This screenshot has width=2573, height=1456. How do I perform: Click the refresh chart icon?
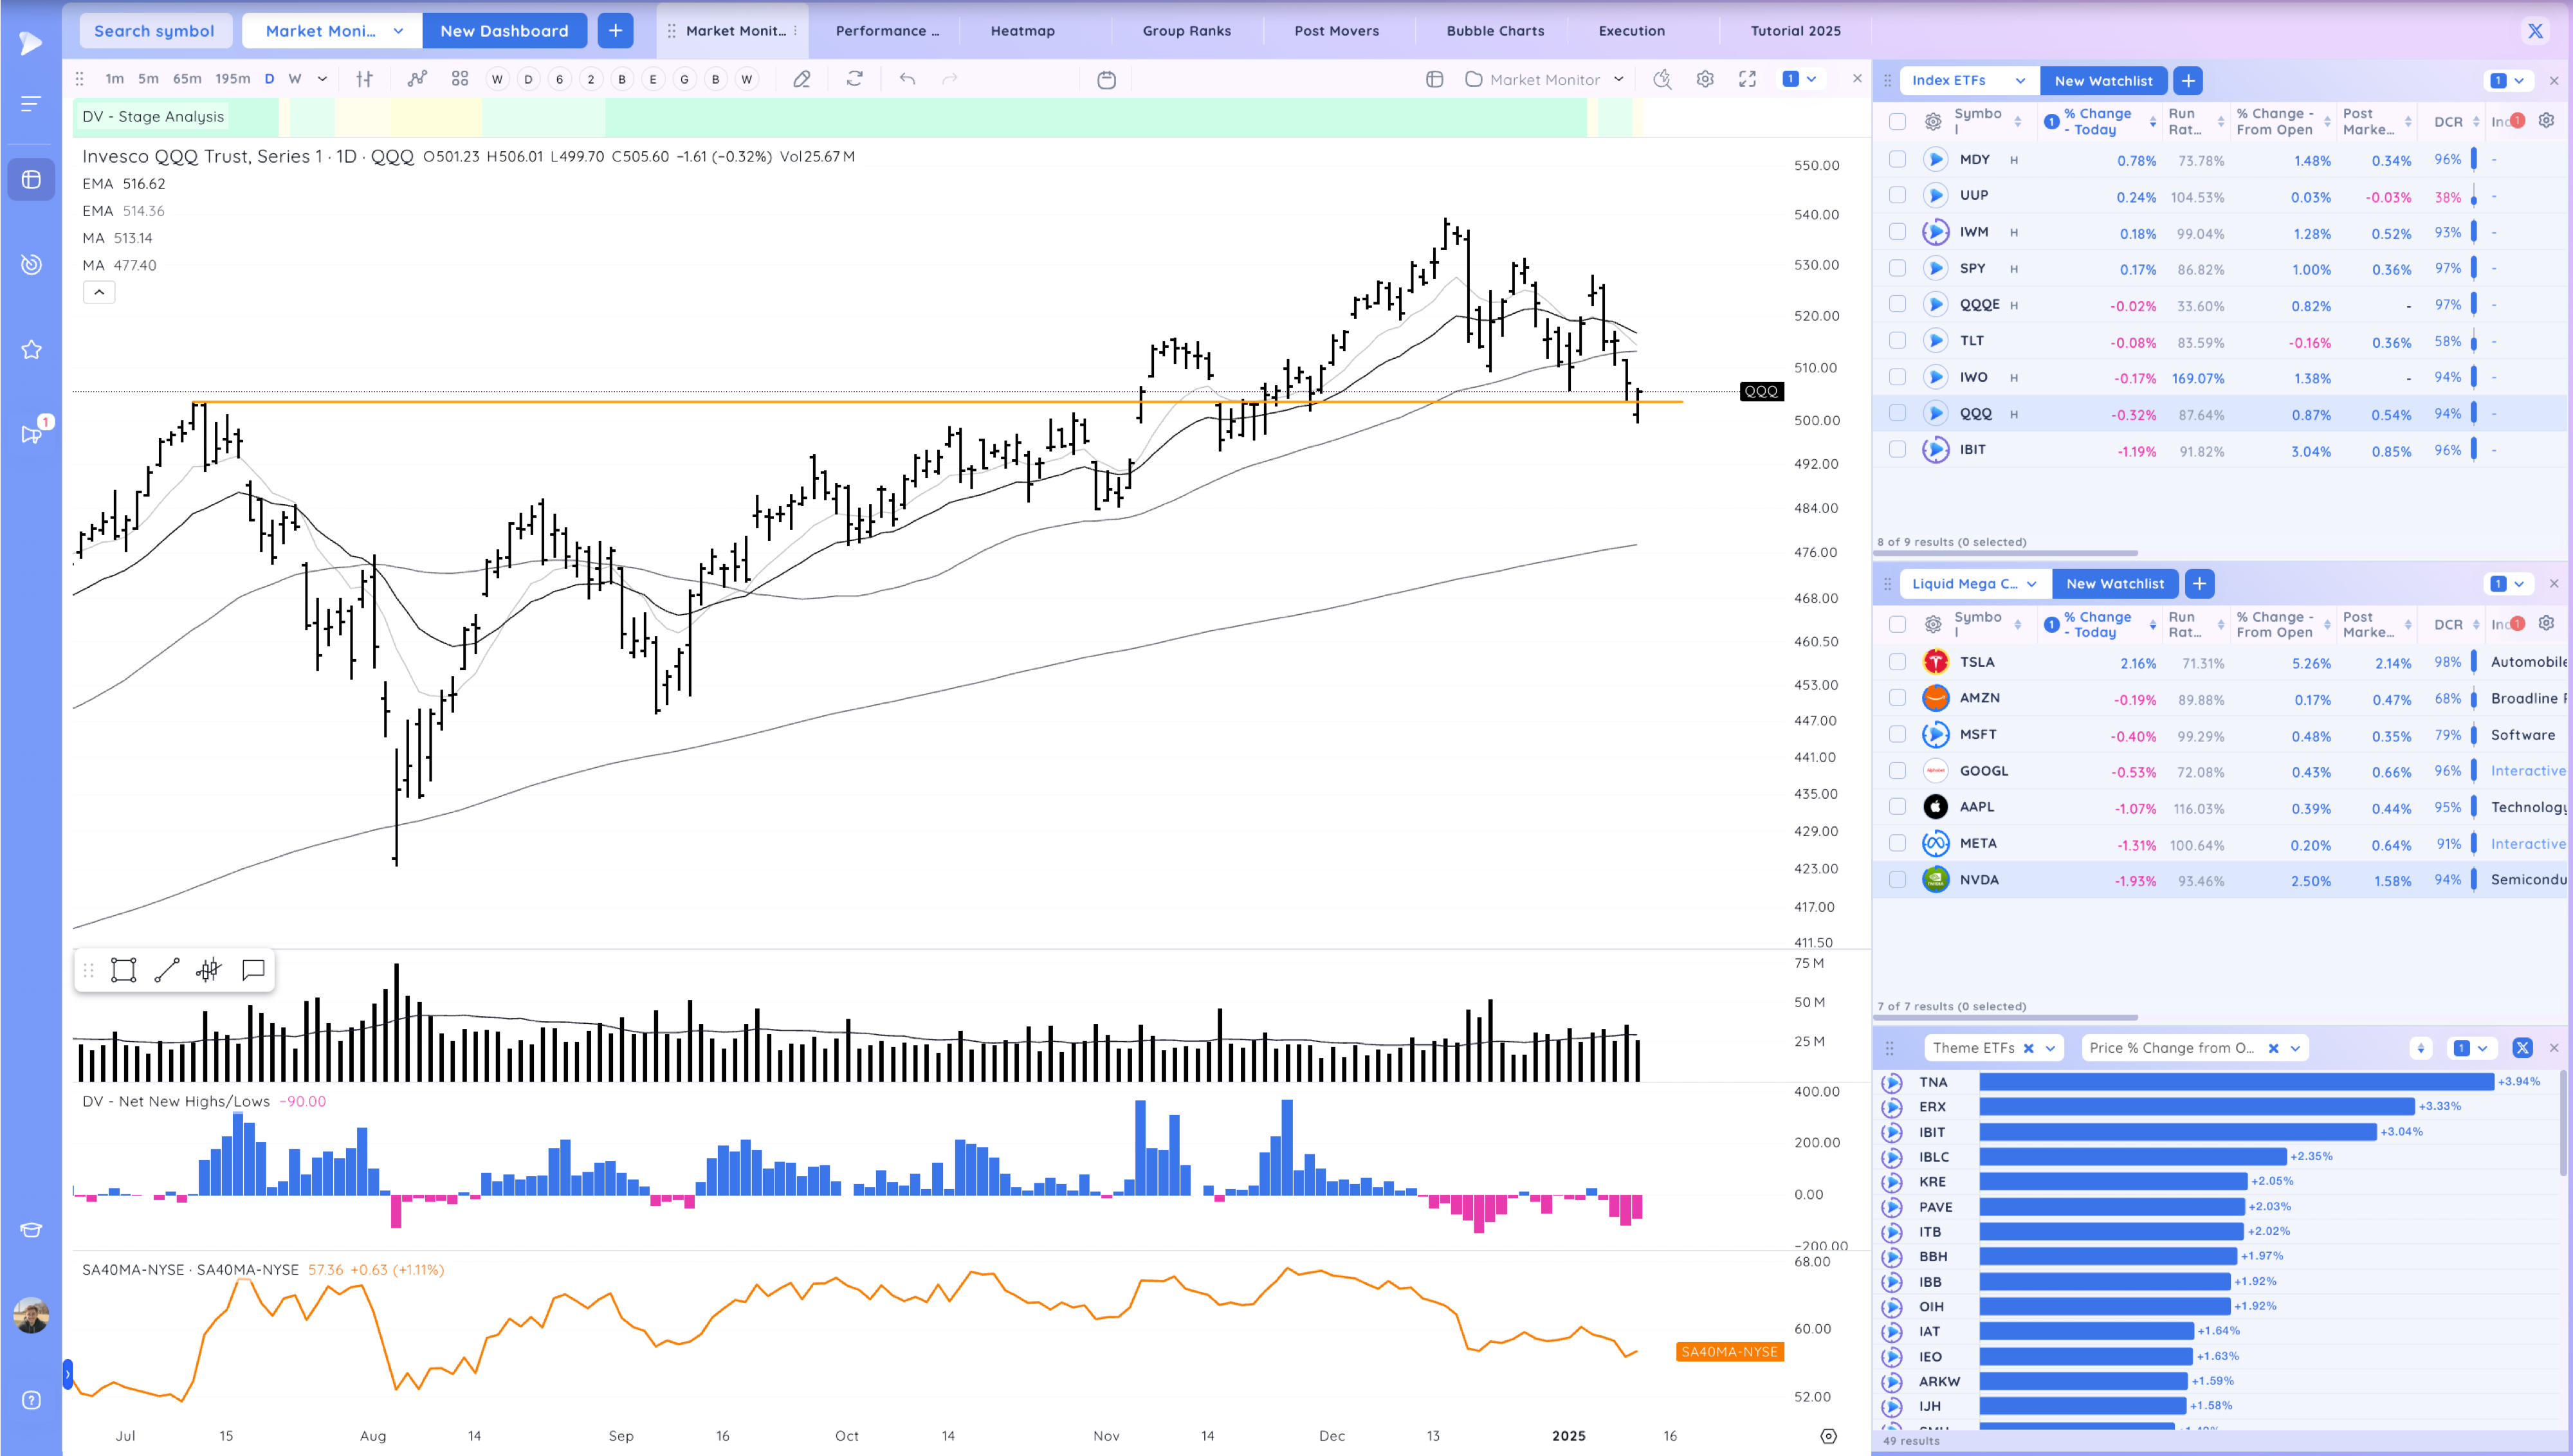point(855,79)
